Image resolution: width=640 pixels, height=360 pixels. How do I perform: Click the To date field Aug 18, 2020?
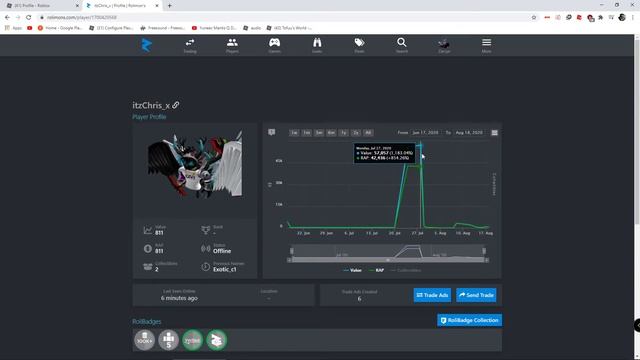[x=469, y=133]
